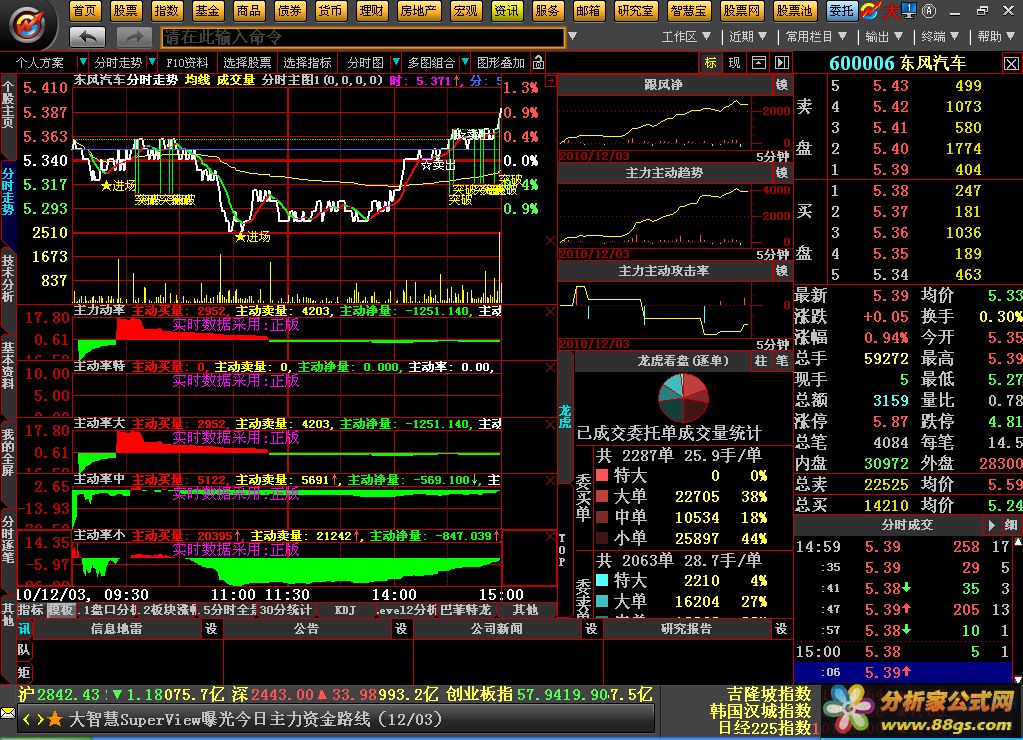Click the lock icon beside 图形叠加
The height and width of the screenshot is (740, 1023).
click(x=538, y=63)
